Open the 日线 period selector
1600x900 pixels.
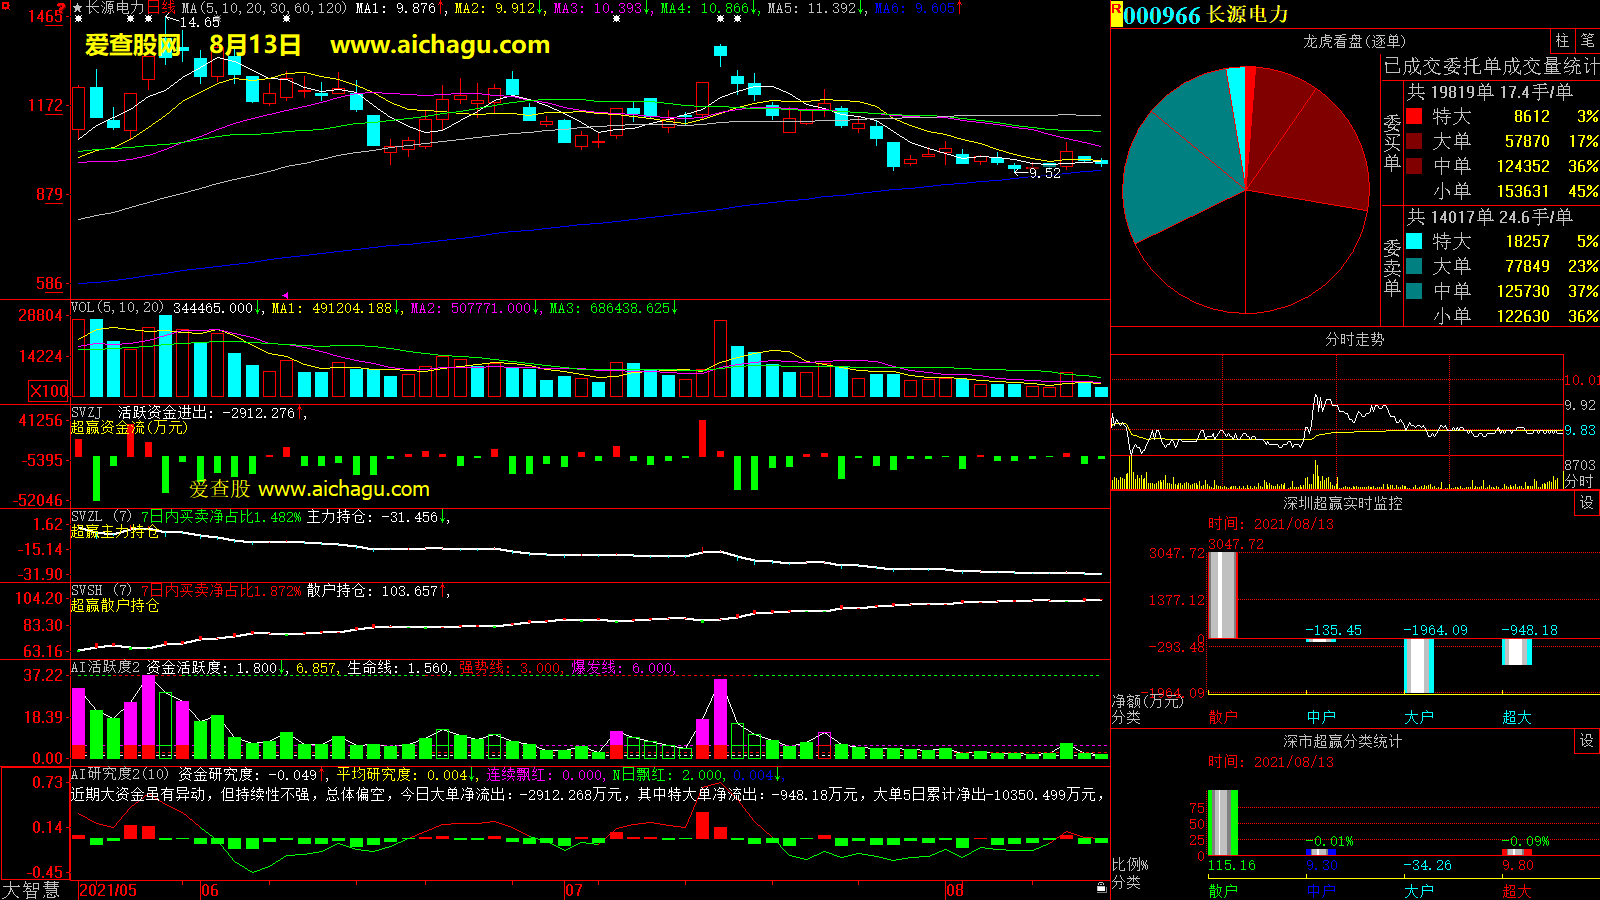point(161,8)
